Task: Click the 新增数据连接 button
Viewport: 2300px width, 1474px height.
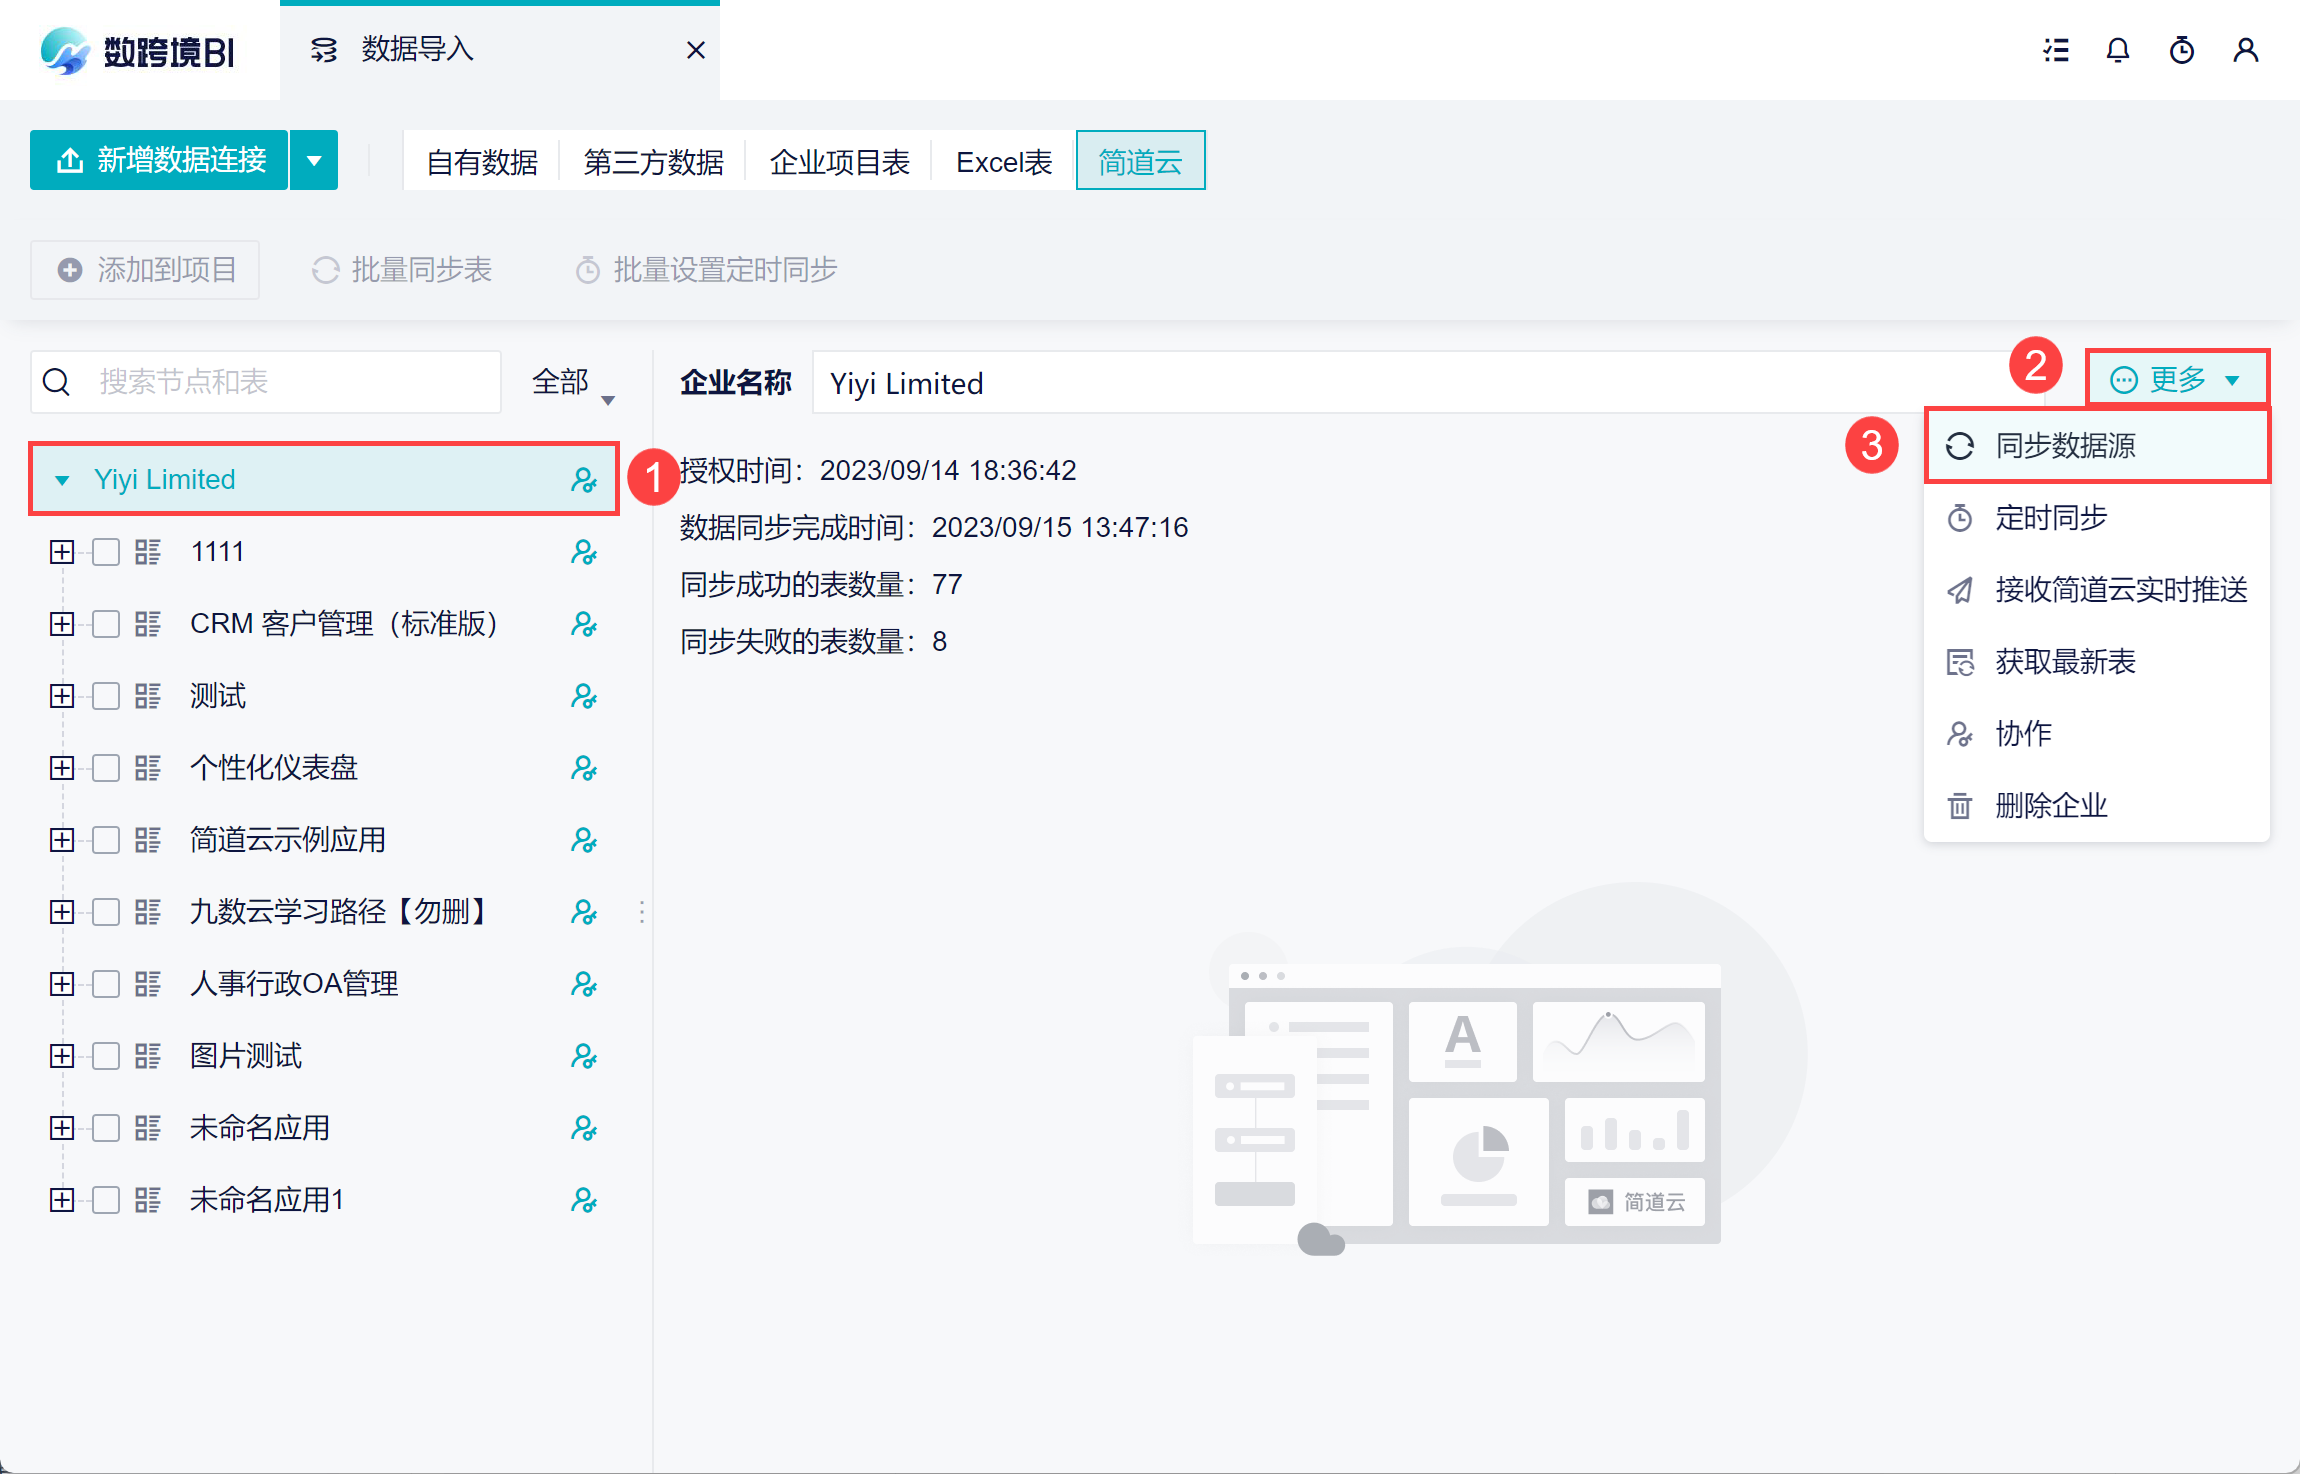Action: 161,160
